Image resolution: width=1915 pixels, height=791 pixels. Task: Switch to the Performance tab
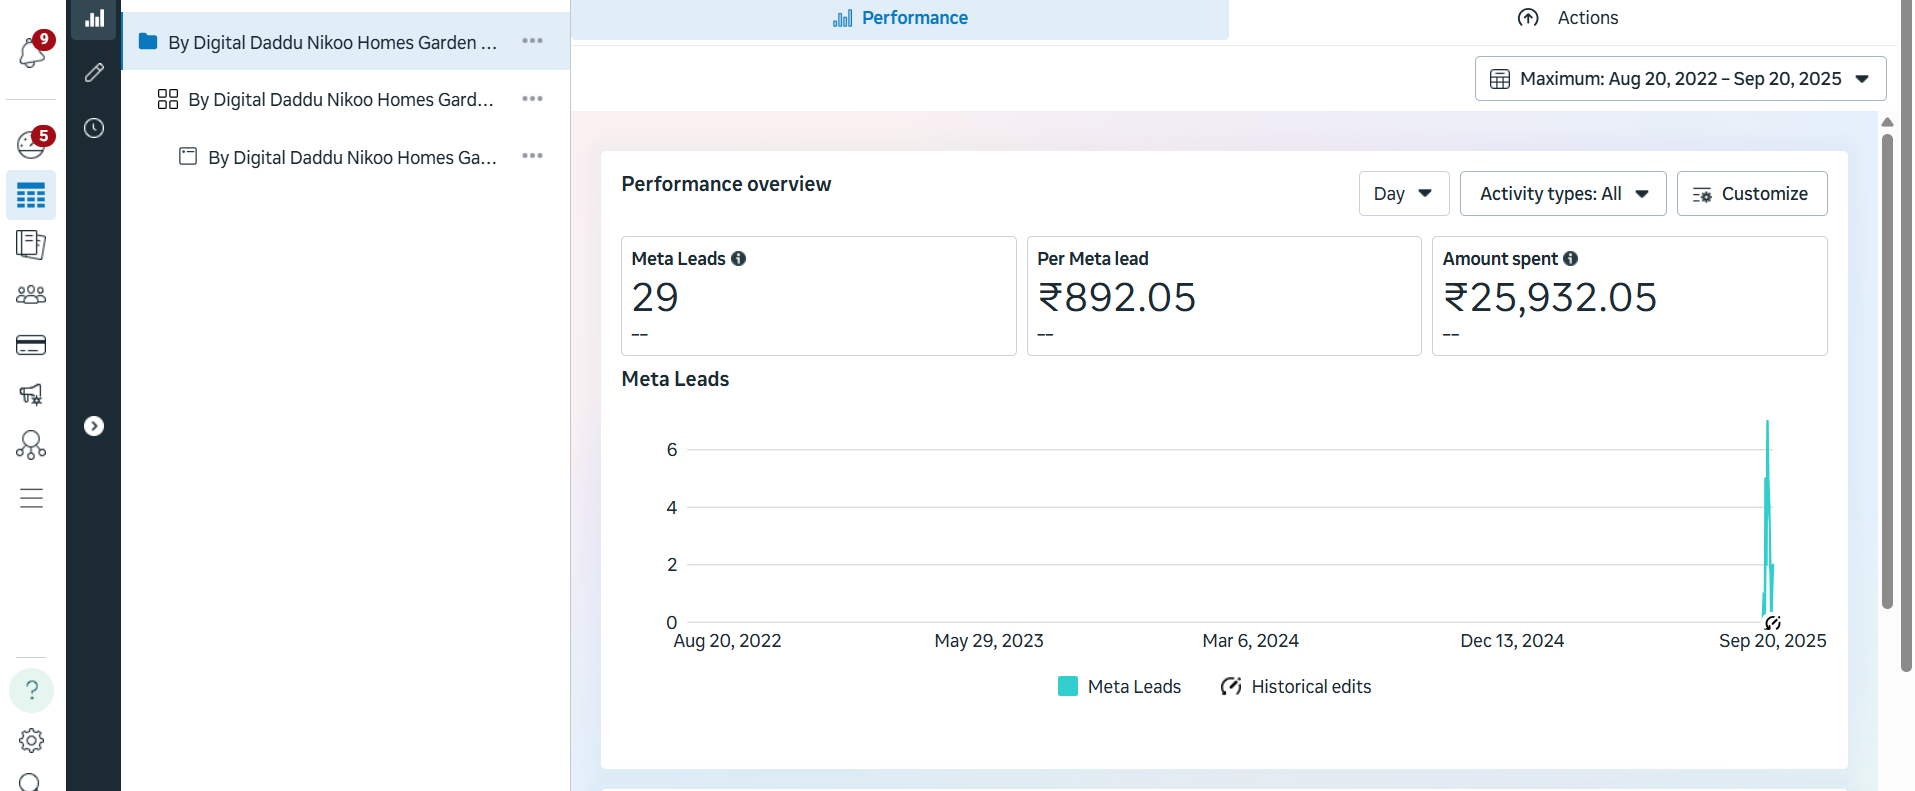click(x=900, y=18)
